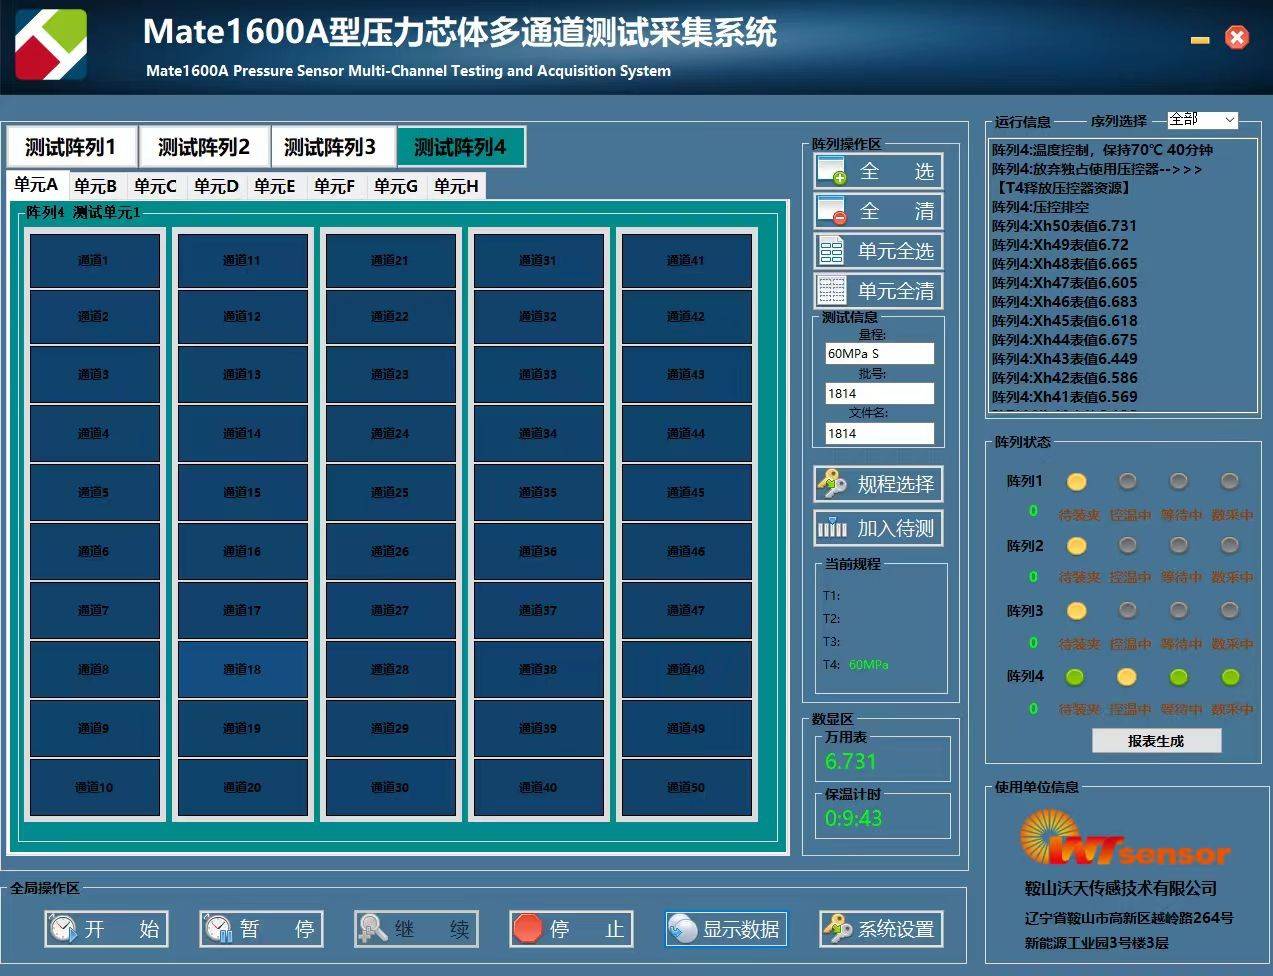Open the 单元G tab
This screenshot has width=1273, height=976.
coord(396,186)
